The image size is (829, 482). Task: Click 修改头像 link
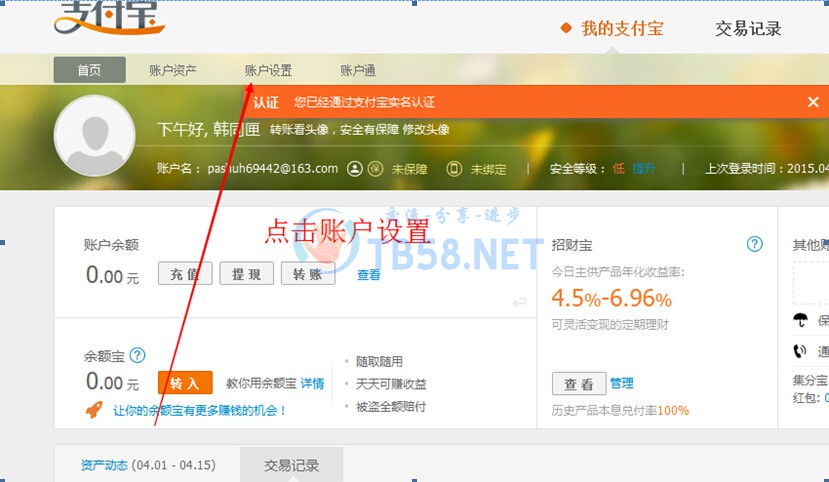[x=426, y=129]
